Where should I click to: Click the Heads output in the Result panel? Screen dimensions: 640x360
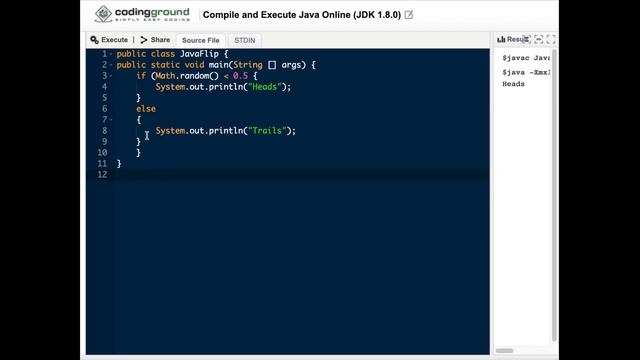[513, 84]
